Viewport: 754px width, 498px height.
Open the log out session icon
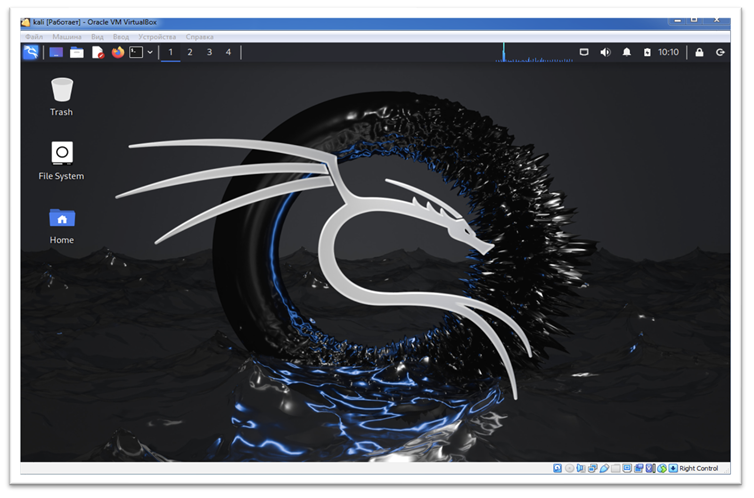pos(720,52)
